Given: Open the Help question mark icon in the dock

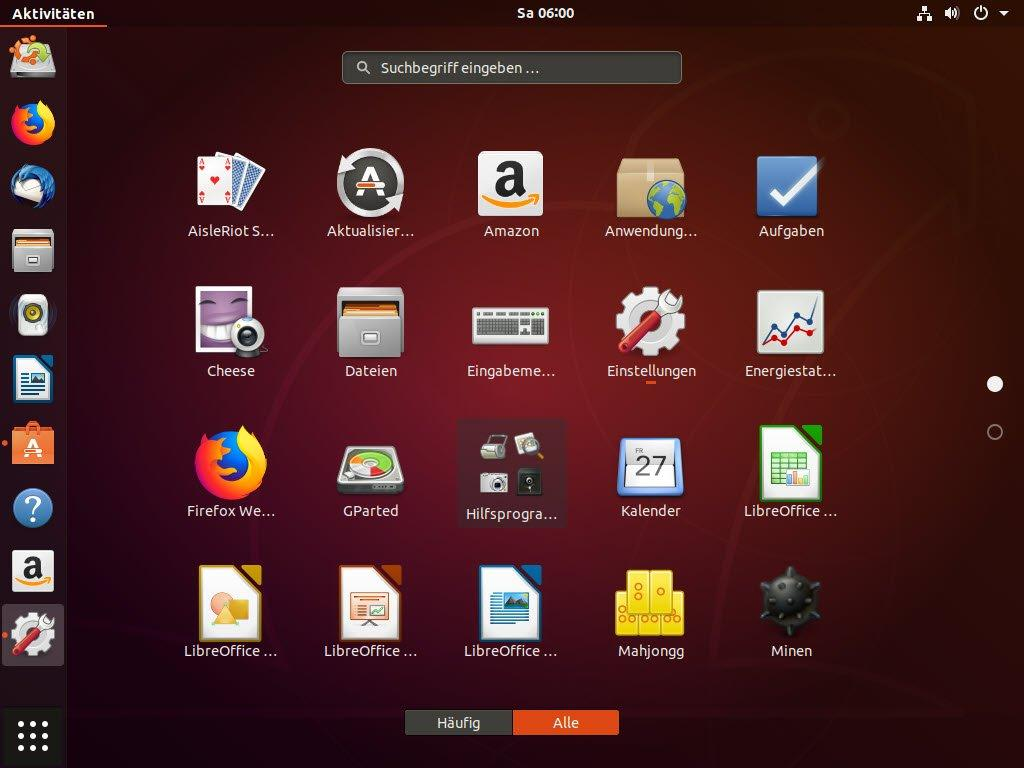Looking at the screenshot, I should click(33, 507).
